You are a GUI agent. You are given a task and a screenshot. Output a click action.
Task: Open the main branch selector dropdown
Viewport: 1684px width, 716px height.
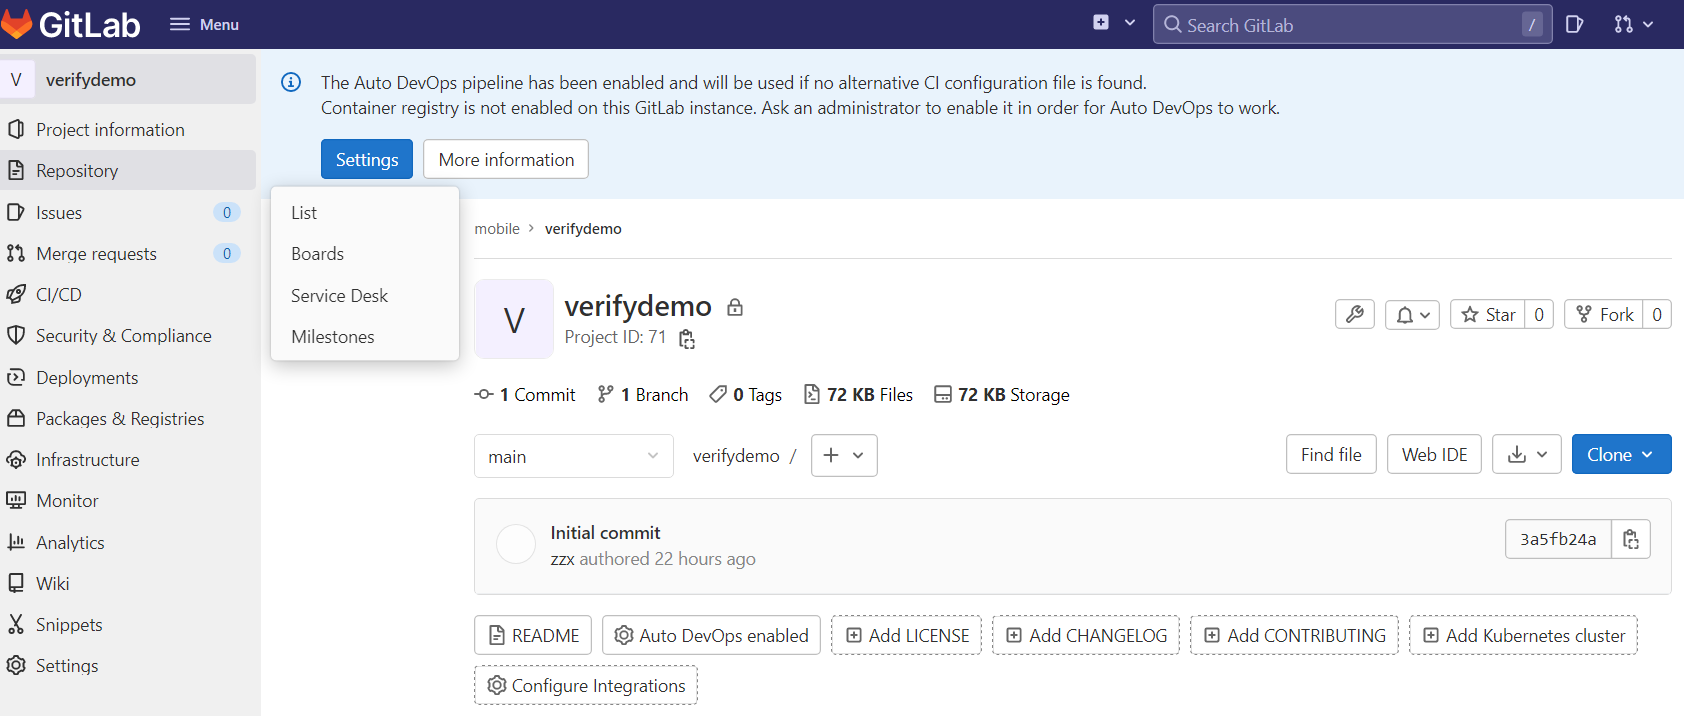(574, 456)
